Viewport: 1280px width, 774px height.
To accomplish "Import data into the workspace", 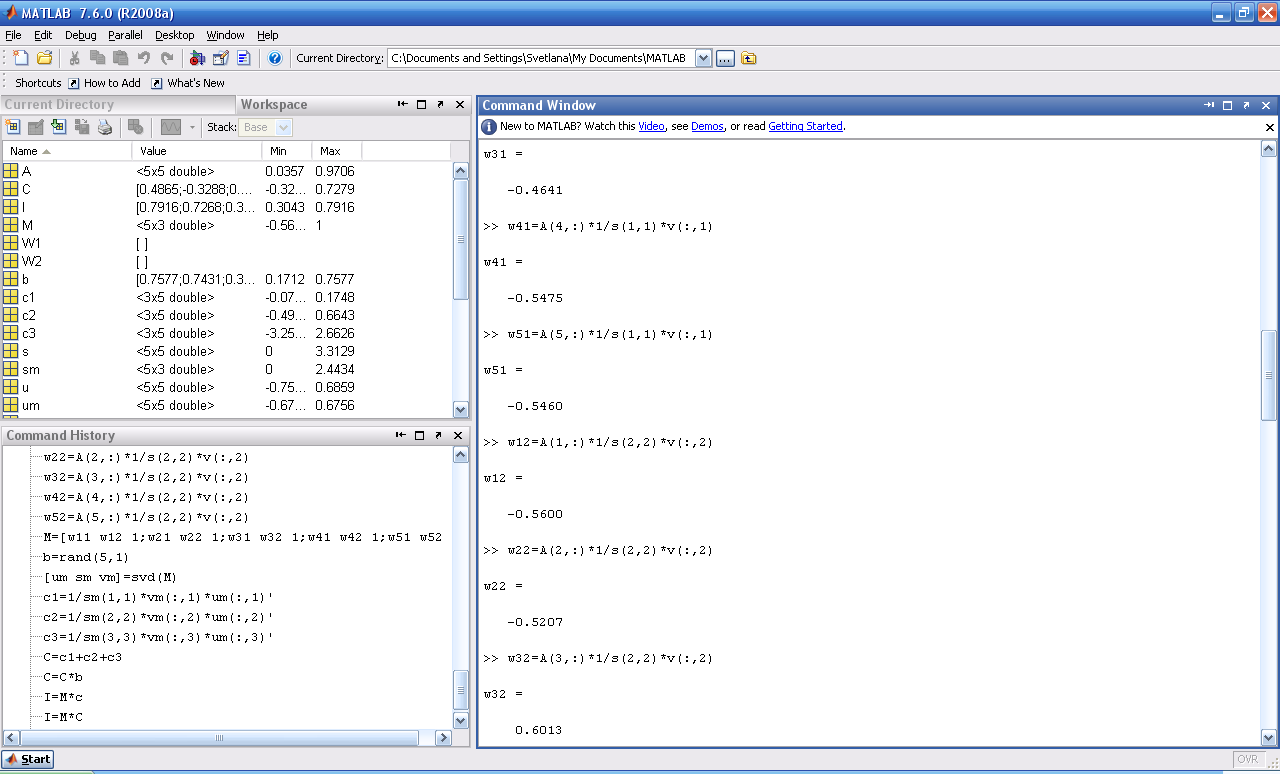I will tap(59, 127).
